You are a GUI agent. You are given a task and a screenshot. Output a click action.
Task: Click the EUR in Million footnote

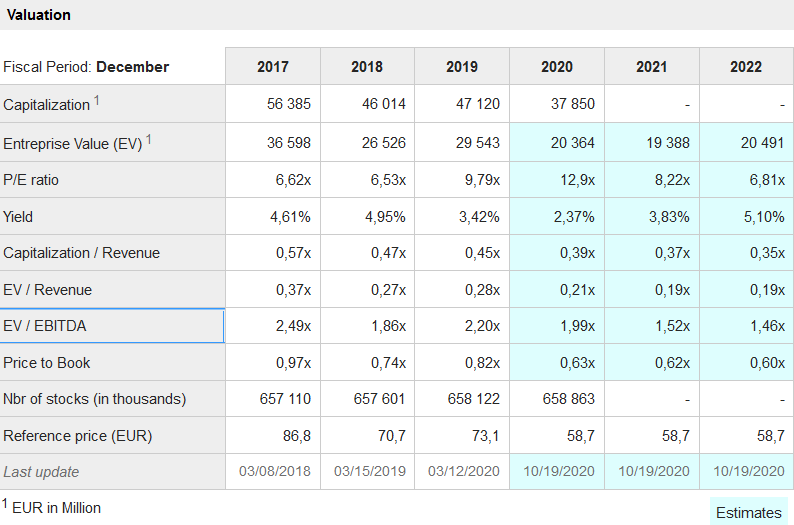click(56, 507)
